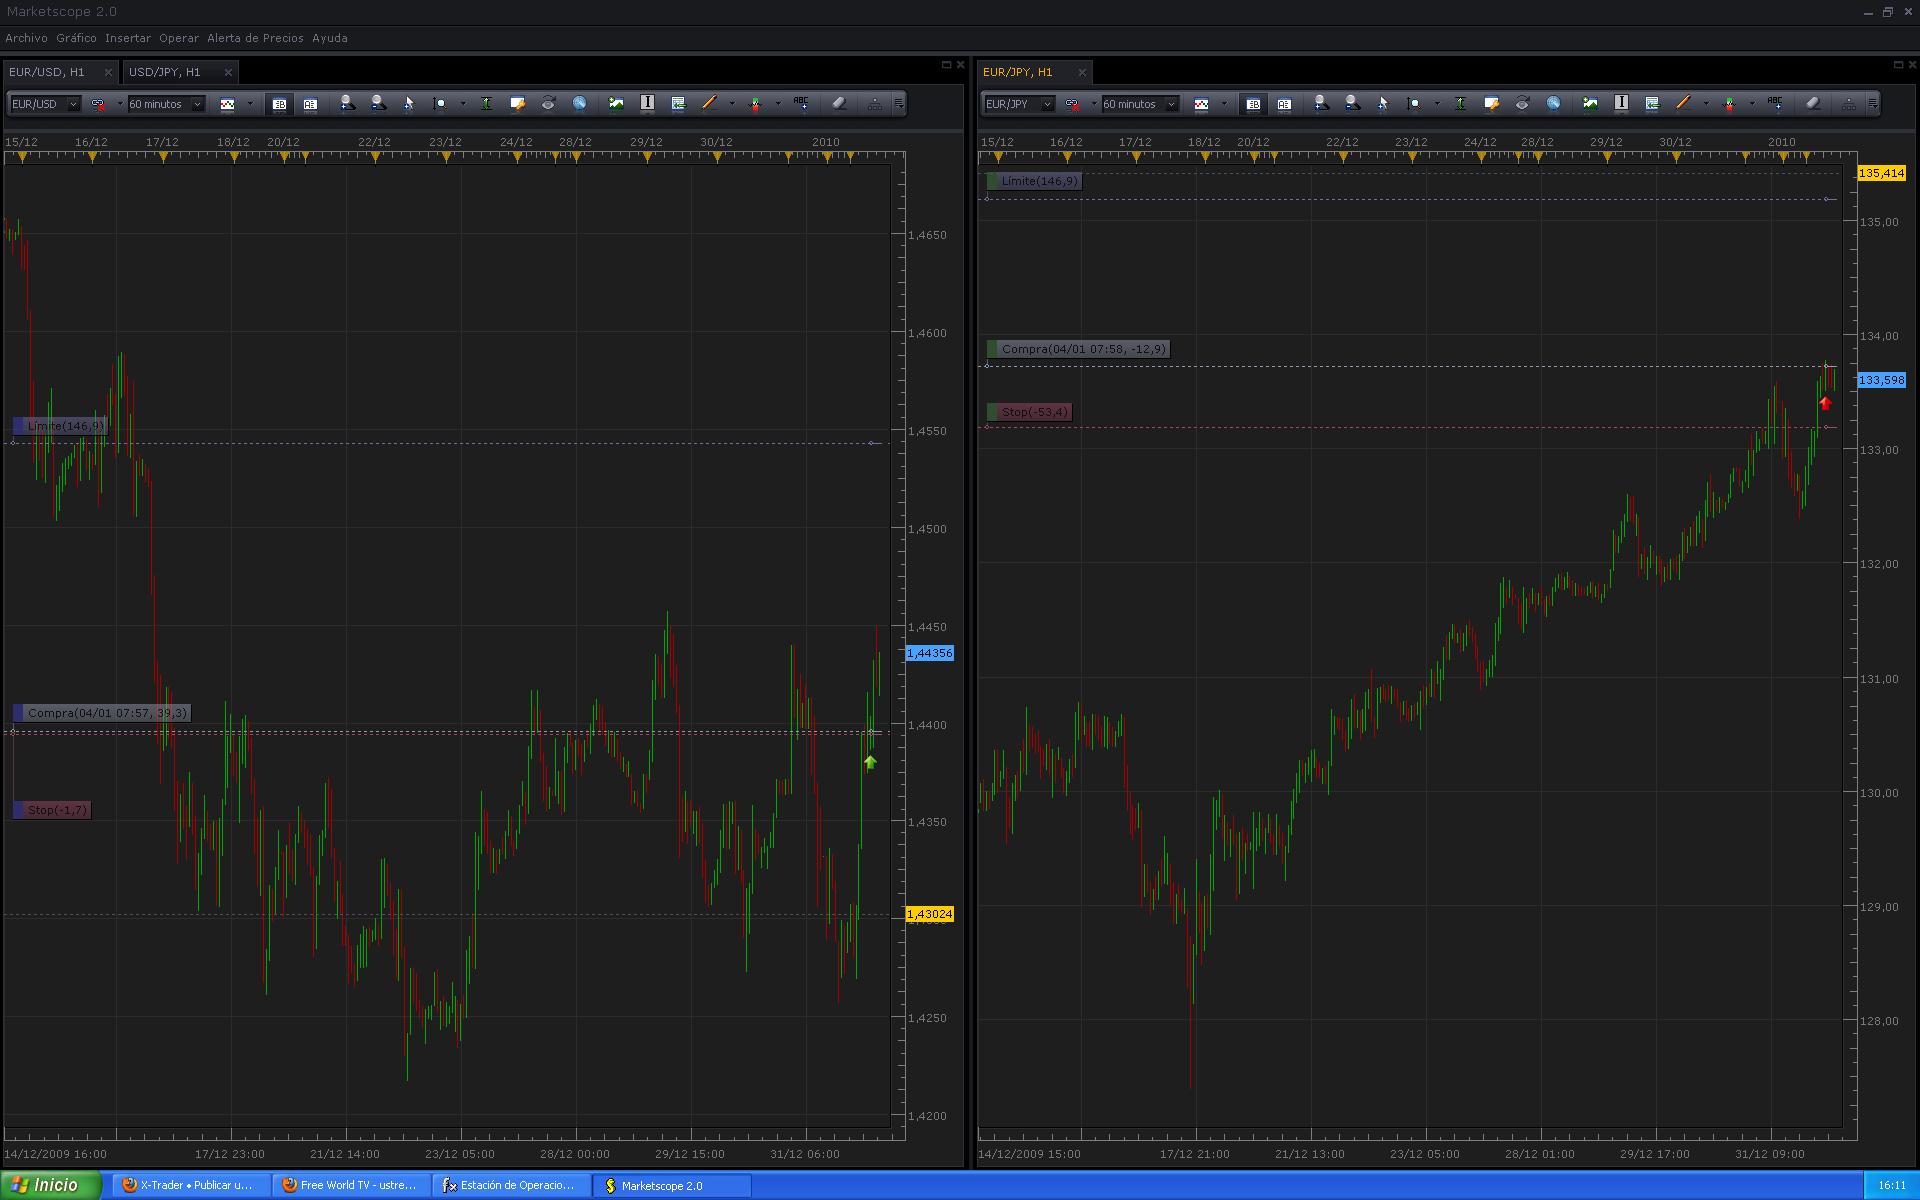Select the cursor pointer tool in EUR/JPY toolbar
The image size is (1920, 1200).
point(1383,103)
